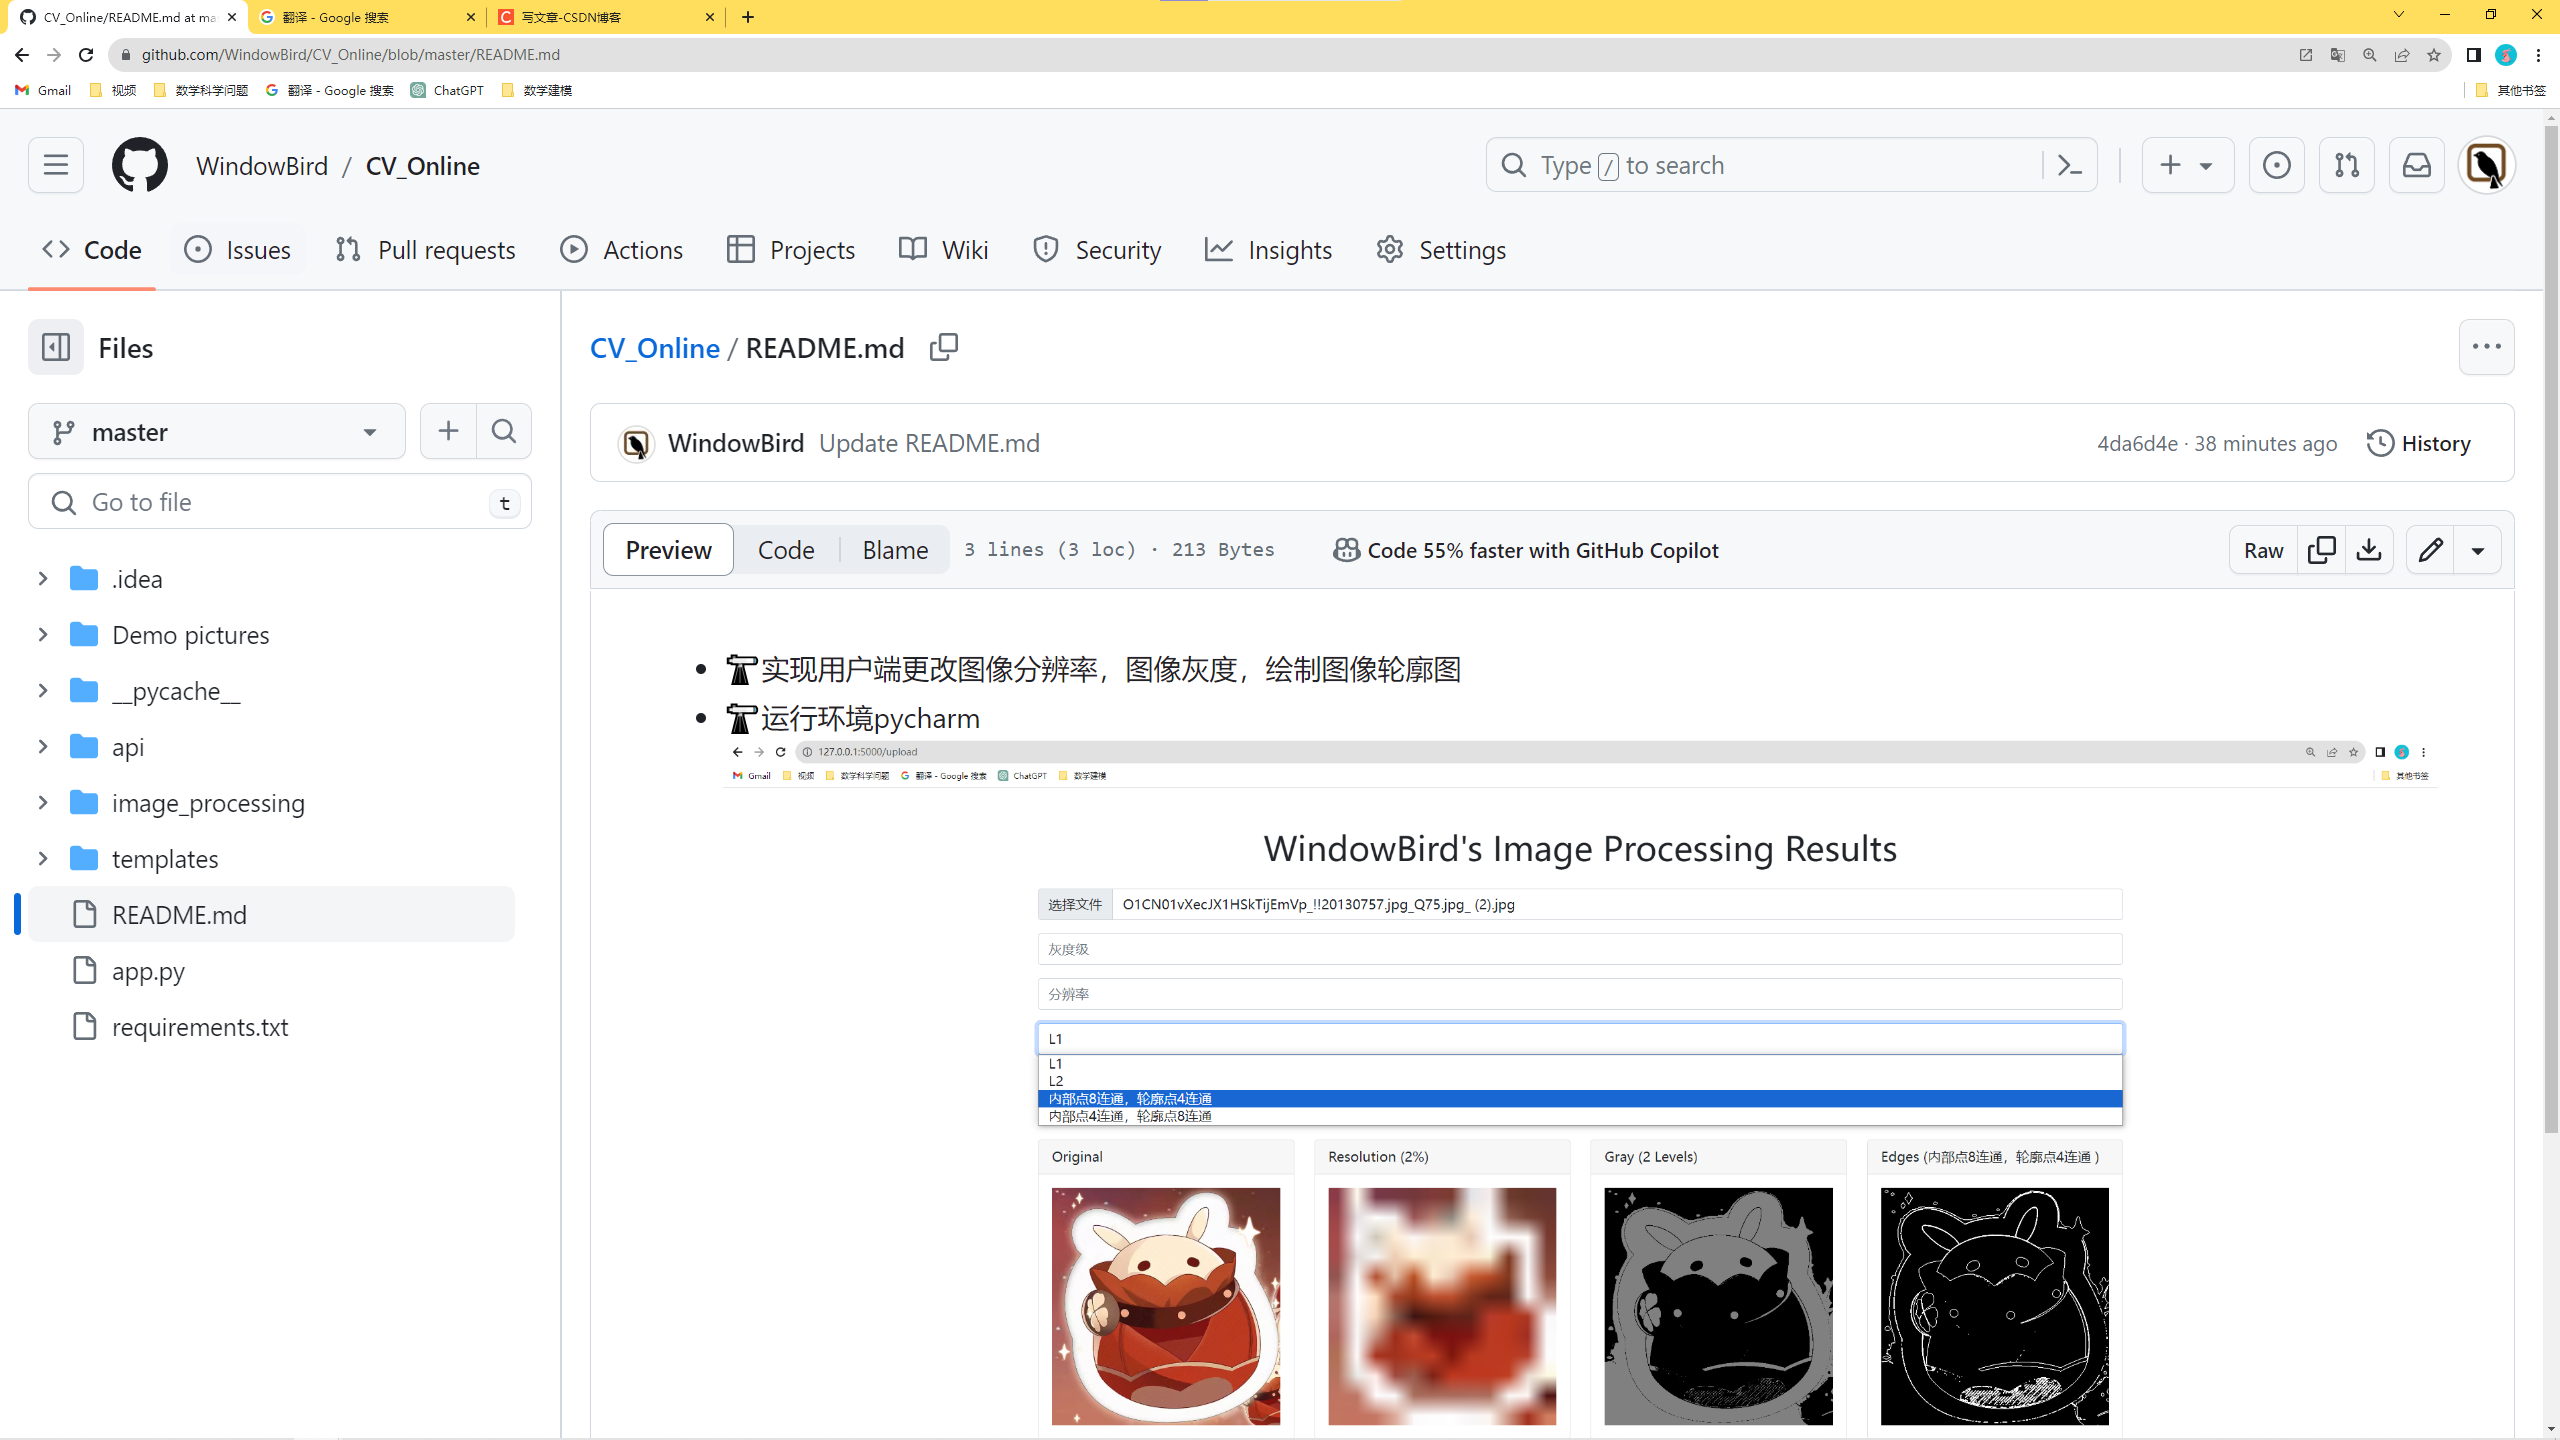This screenshot has height=1440, width=2560.
Task: Switch to Code view of README
Action: coord(785,550)
